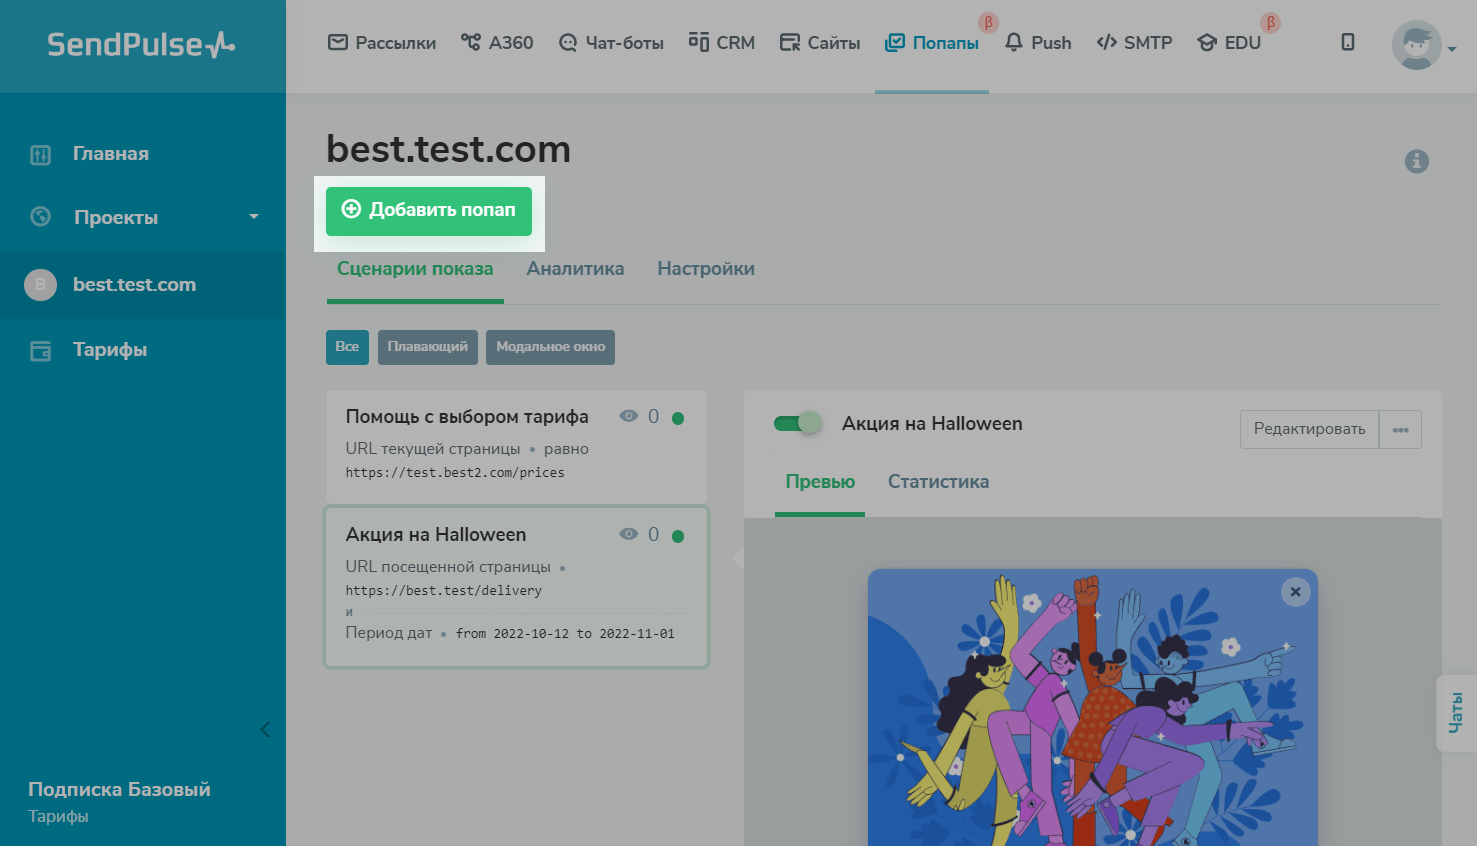Click the info icon beside the page title
The image size is (1477, 846).
click(x=1416, y=162)
